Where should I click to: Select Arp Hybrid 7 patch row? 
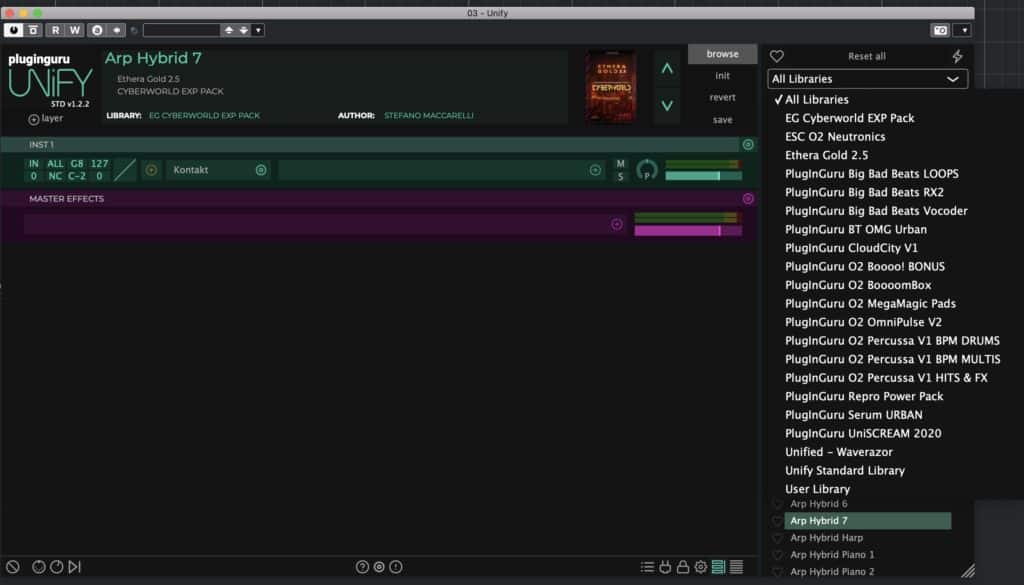(x=867, y=520)
